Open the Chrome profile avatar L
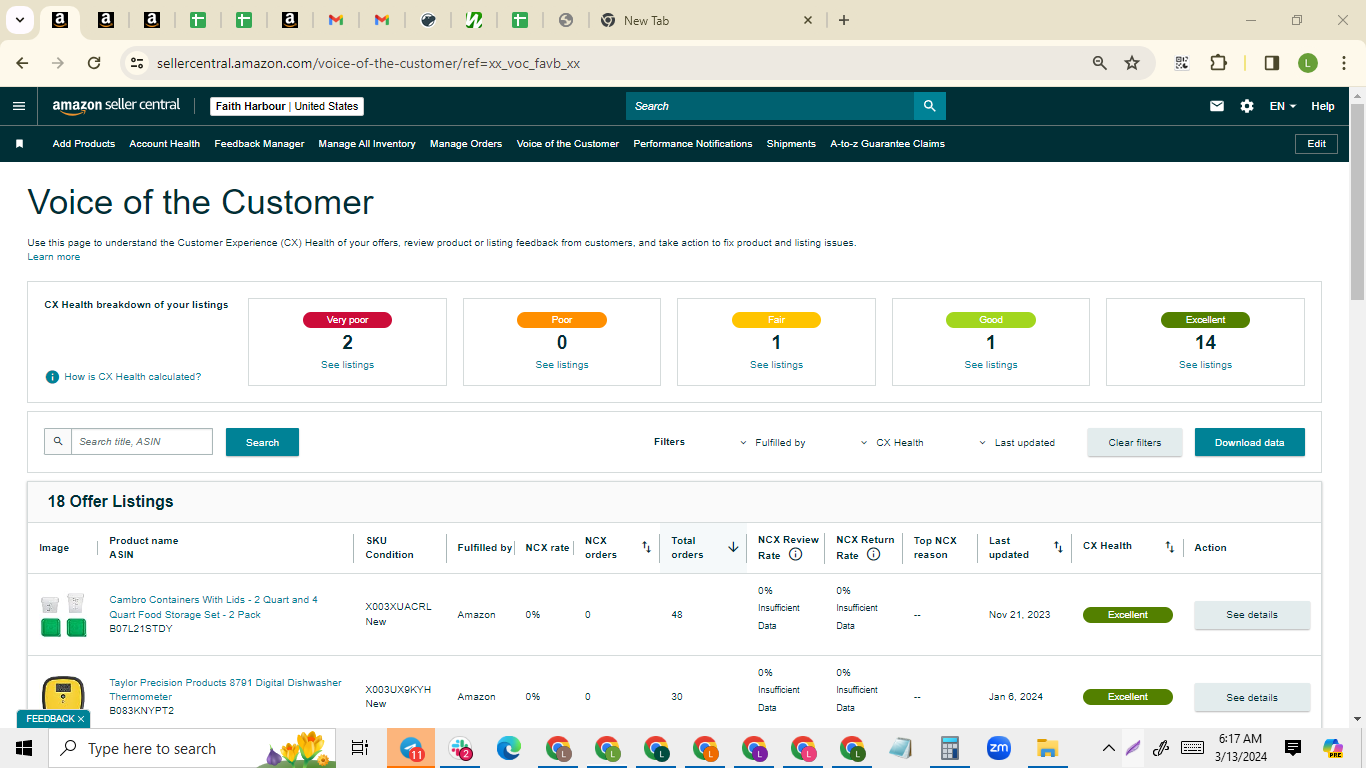 (1308, 63)
